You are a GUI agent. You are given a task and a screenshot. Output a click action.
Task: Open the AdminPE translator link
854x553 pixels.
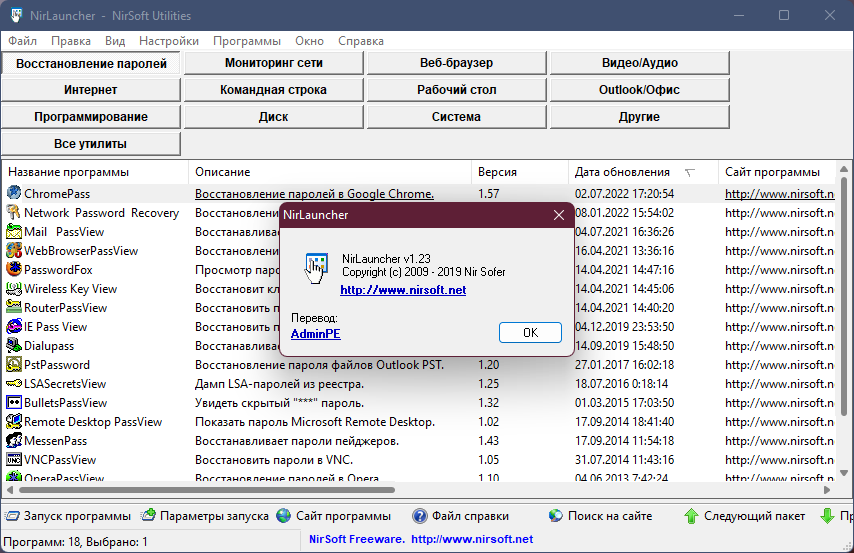(x=315, y=334)
